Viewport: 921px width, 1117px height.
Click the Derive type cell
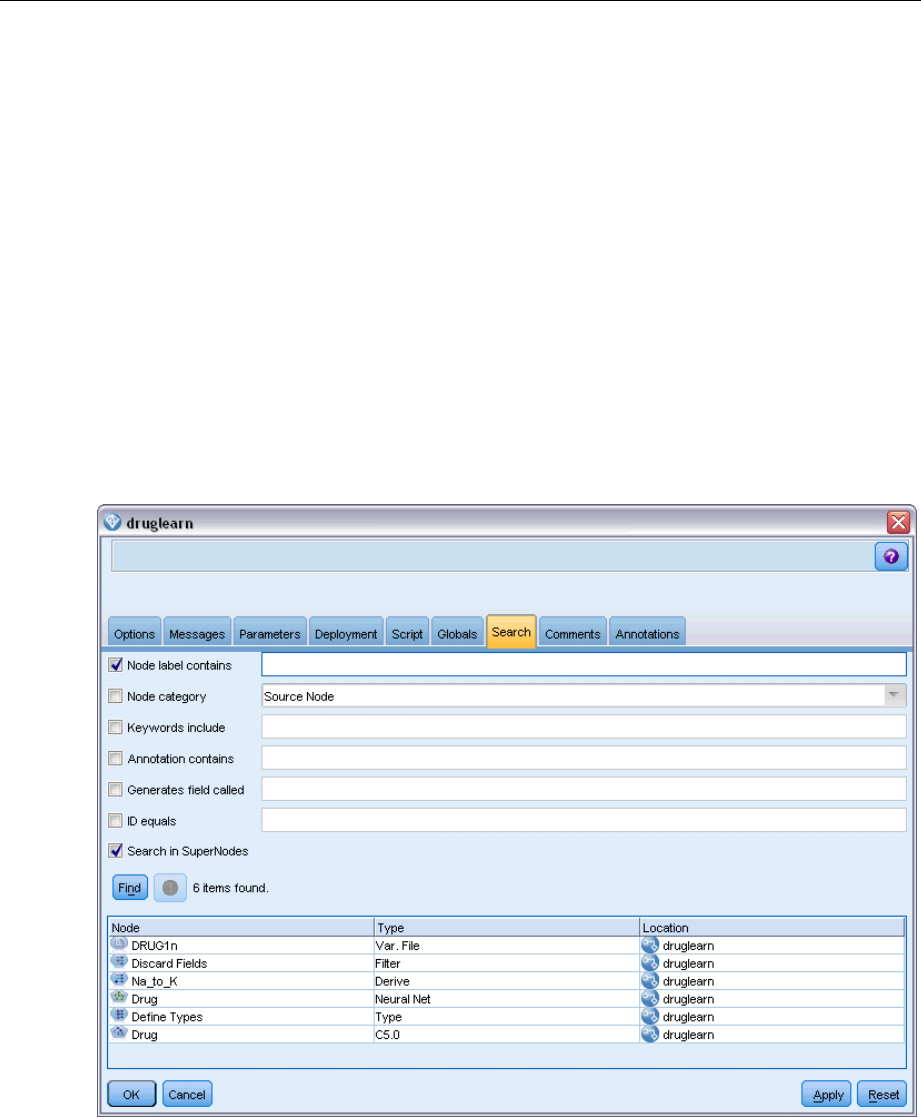506,981
